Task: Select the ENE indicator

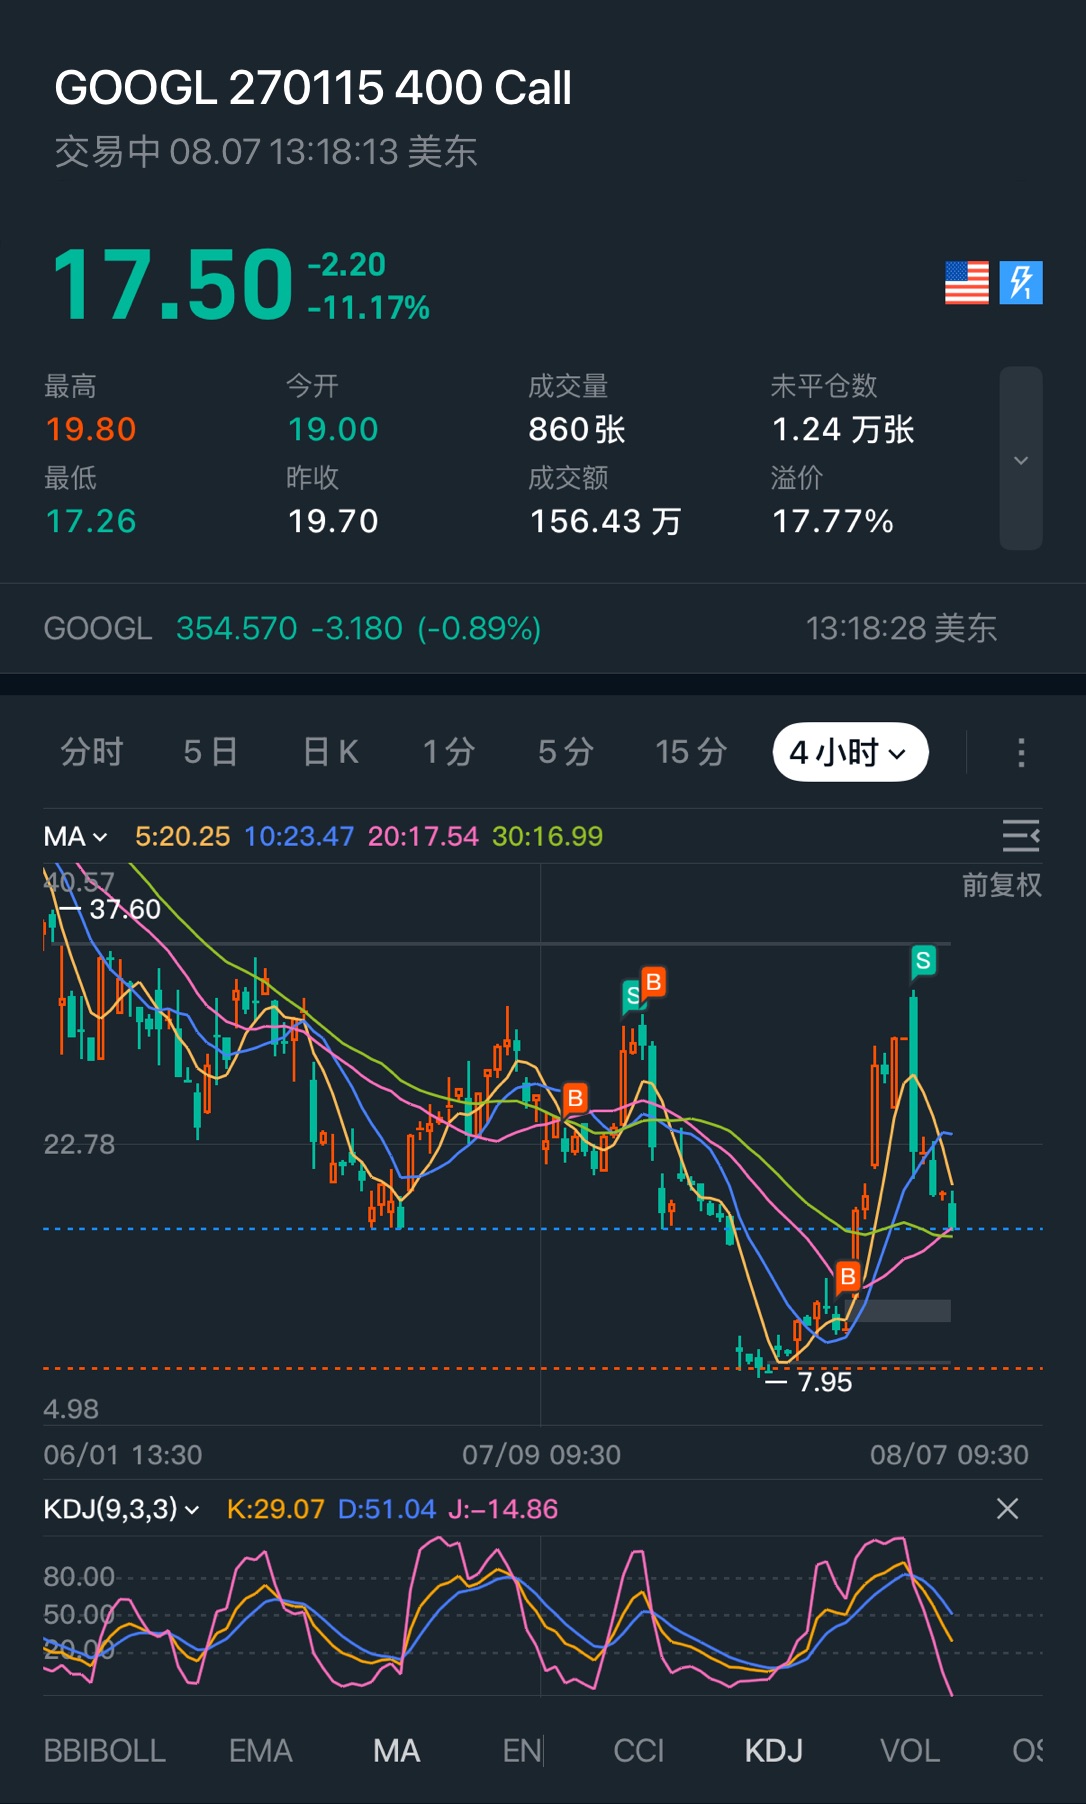Action: tap(522, 1751)
